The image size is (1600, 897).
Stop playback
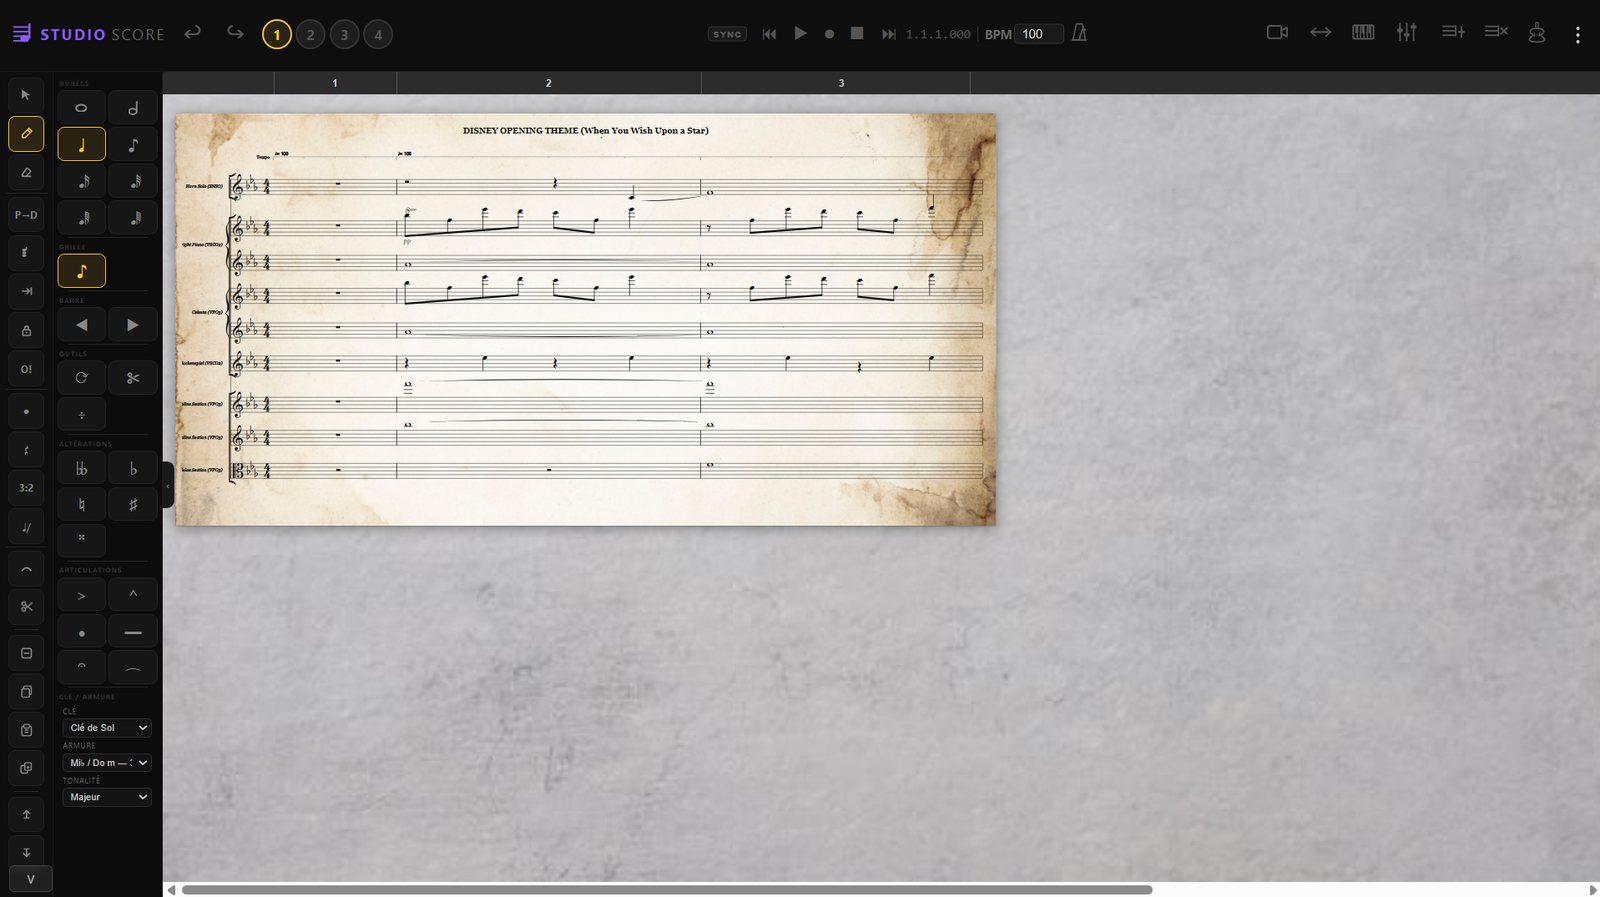coord(857,33)
